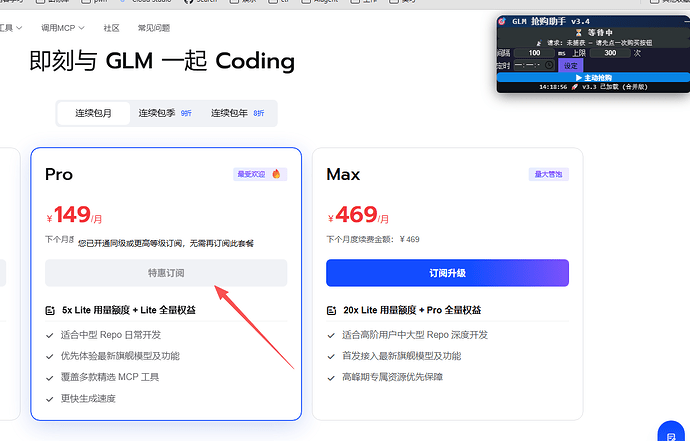690x441 pixels.
Task: Click the rocket icon in 抢购助手 status bar
Action: (x=574, y=87)
